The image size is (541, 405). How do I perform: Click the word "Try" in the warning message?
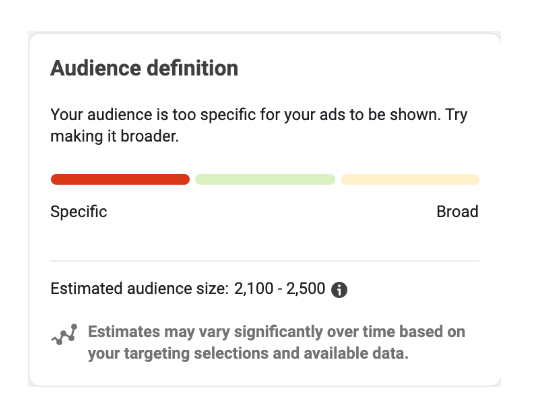point(456,115)
